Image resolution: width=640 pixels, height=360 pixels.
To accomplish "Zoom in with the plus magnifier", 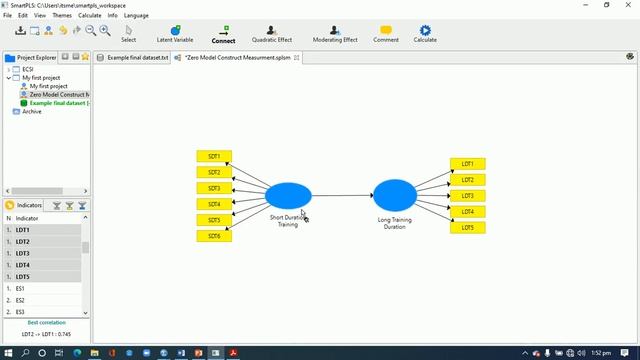I will (105, 31).
